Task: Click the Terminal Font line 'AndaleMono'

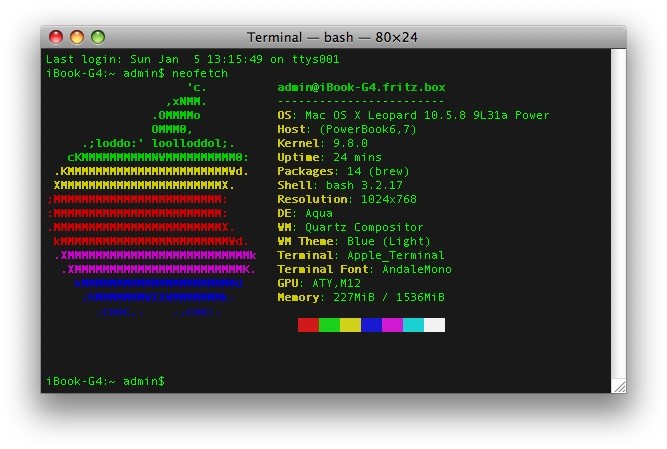Action: (364, 269)
